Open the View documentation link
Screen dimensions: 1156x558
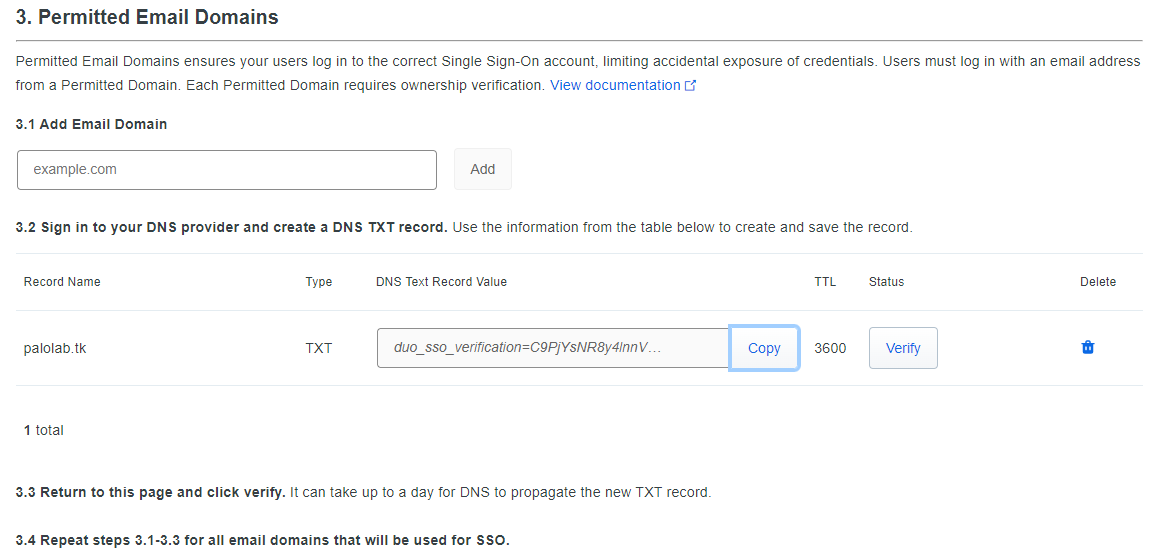(x=614, y=86)
